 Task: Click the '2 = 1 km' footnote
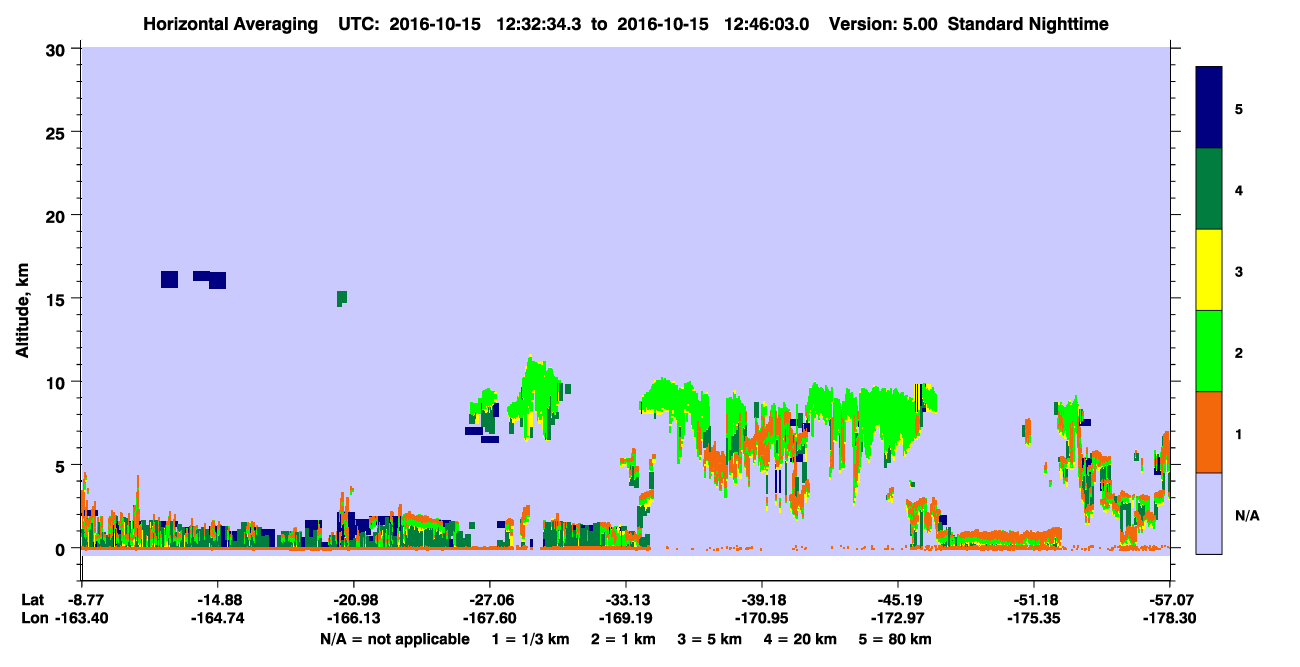(x=622, y=639)
